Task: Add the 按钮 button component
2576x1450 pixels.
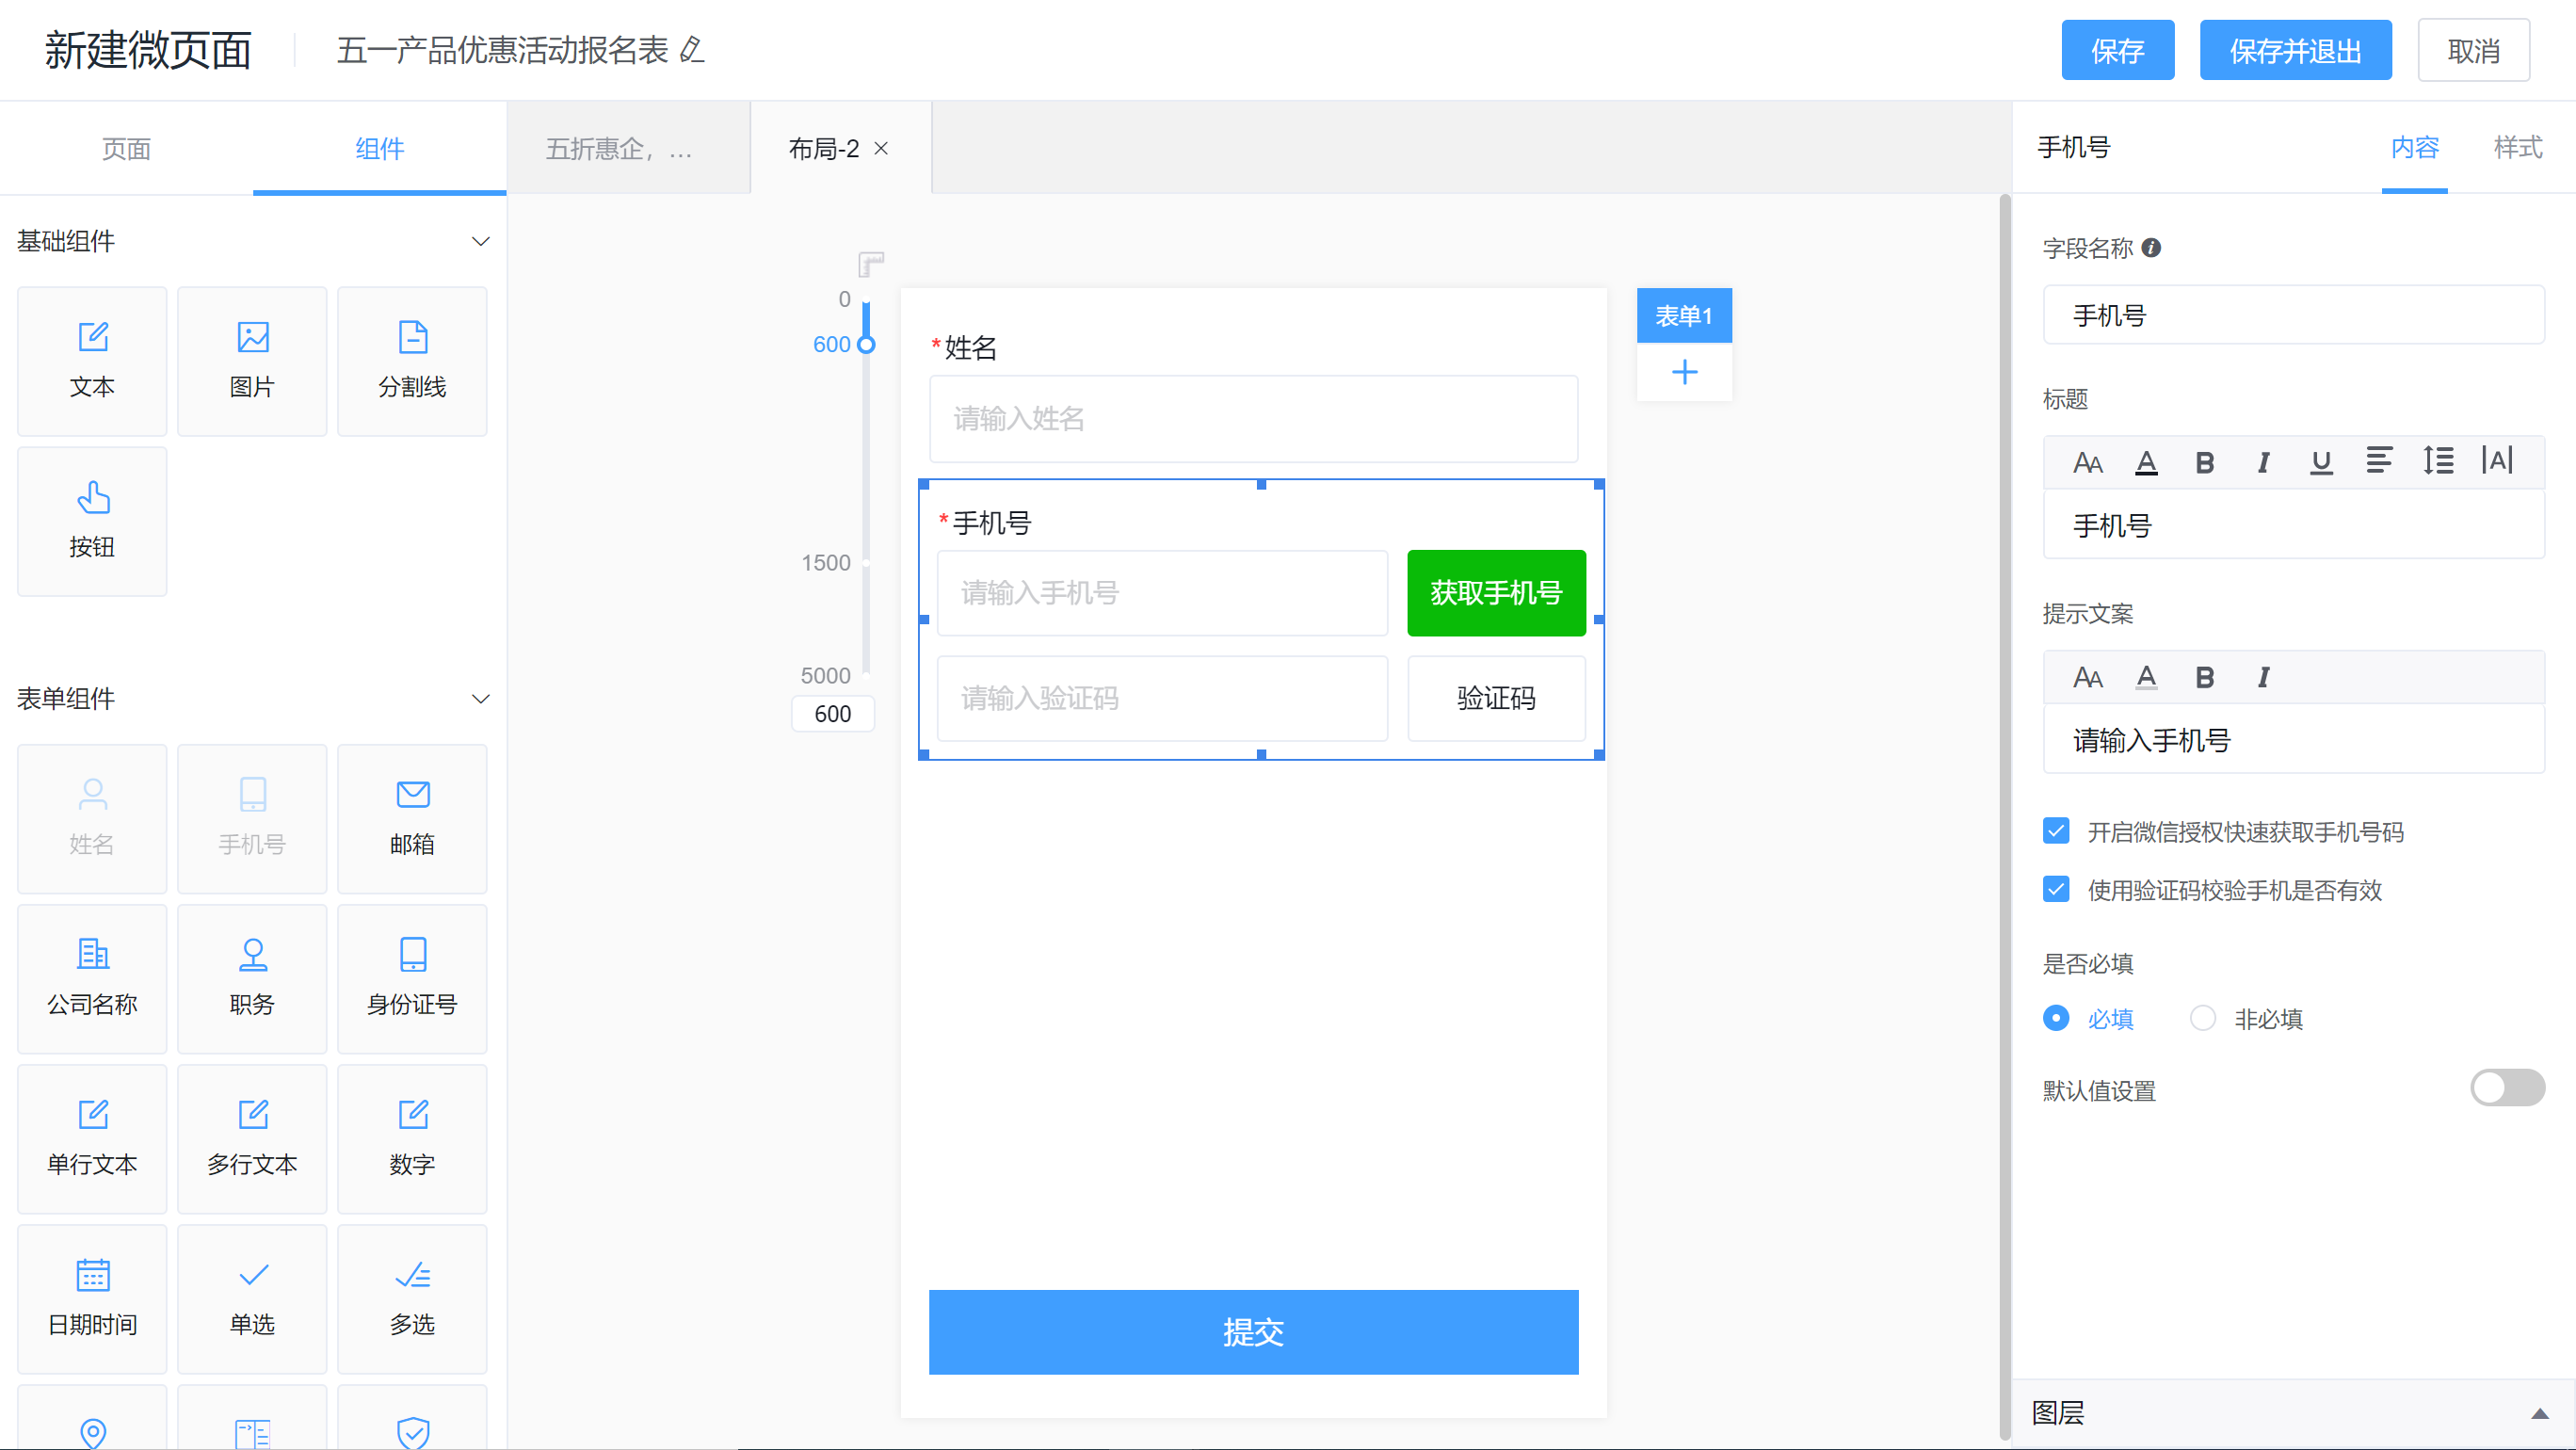Action: coord(92,521)
